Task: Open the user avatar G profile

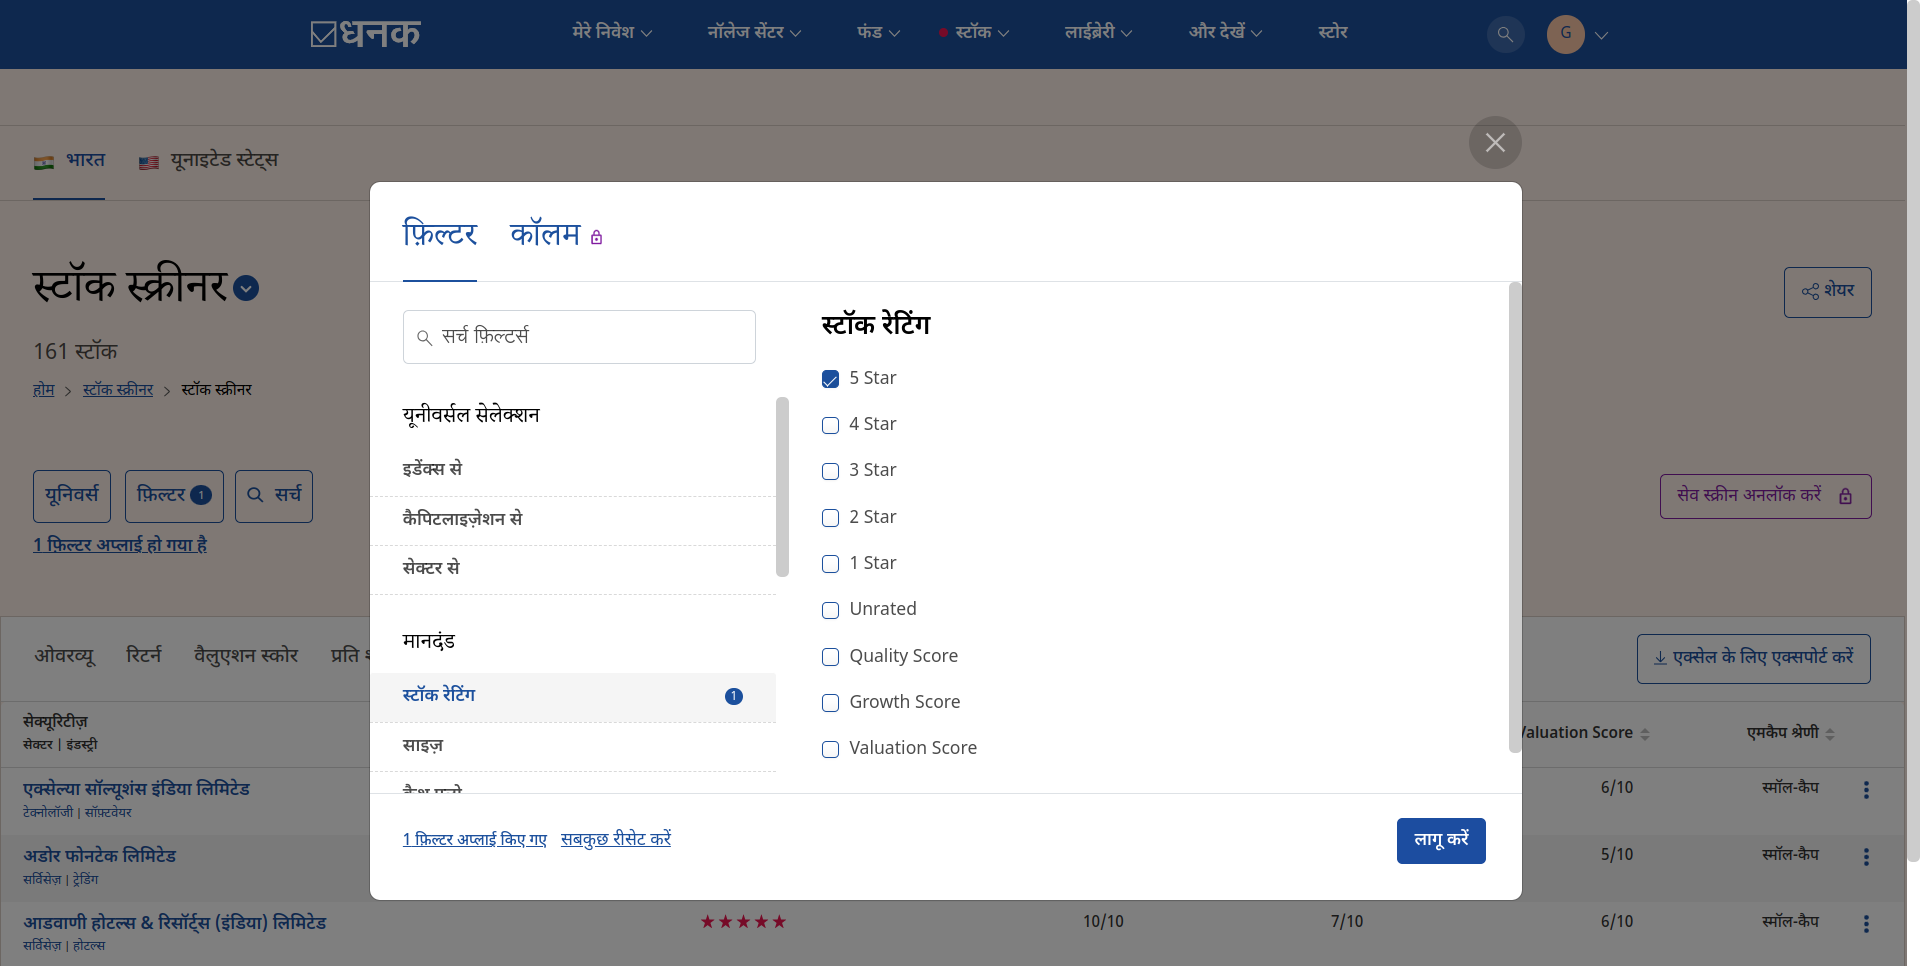Action: 1565,34
